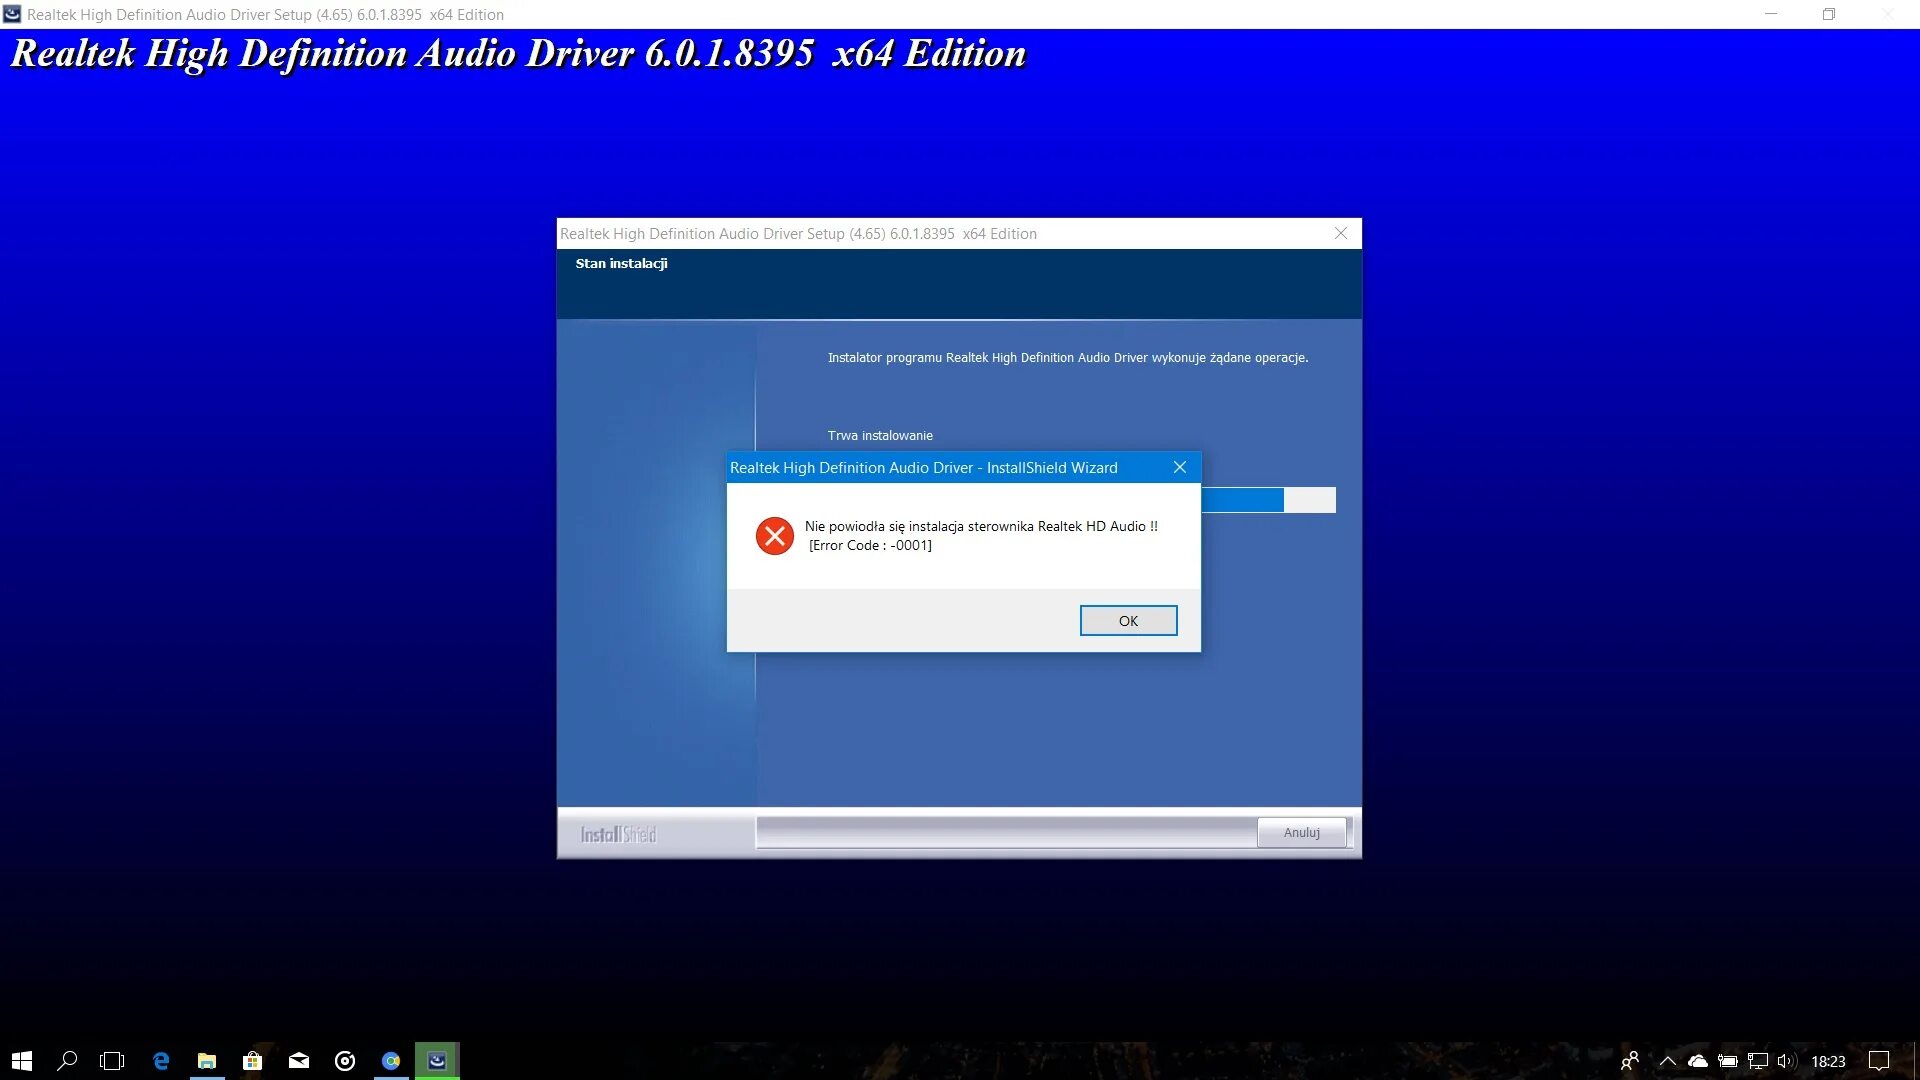Open the Action Center notifications
1920x1080 pixels.
[x=1879, y=1061]
